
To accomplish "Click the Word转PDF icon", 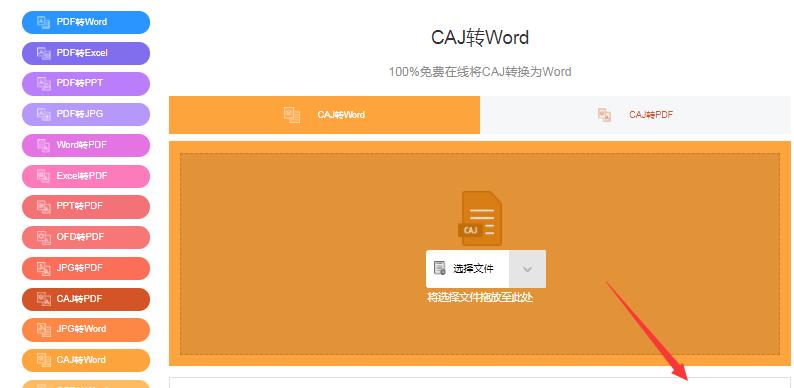I will 44,145.
